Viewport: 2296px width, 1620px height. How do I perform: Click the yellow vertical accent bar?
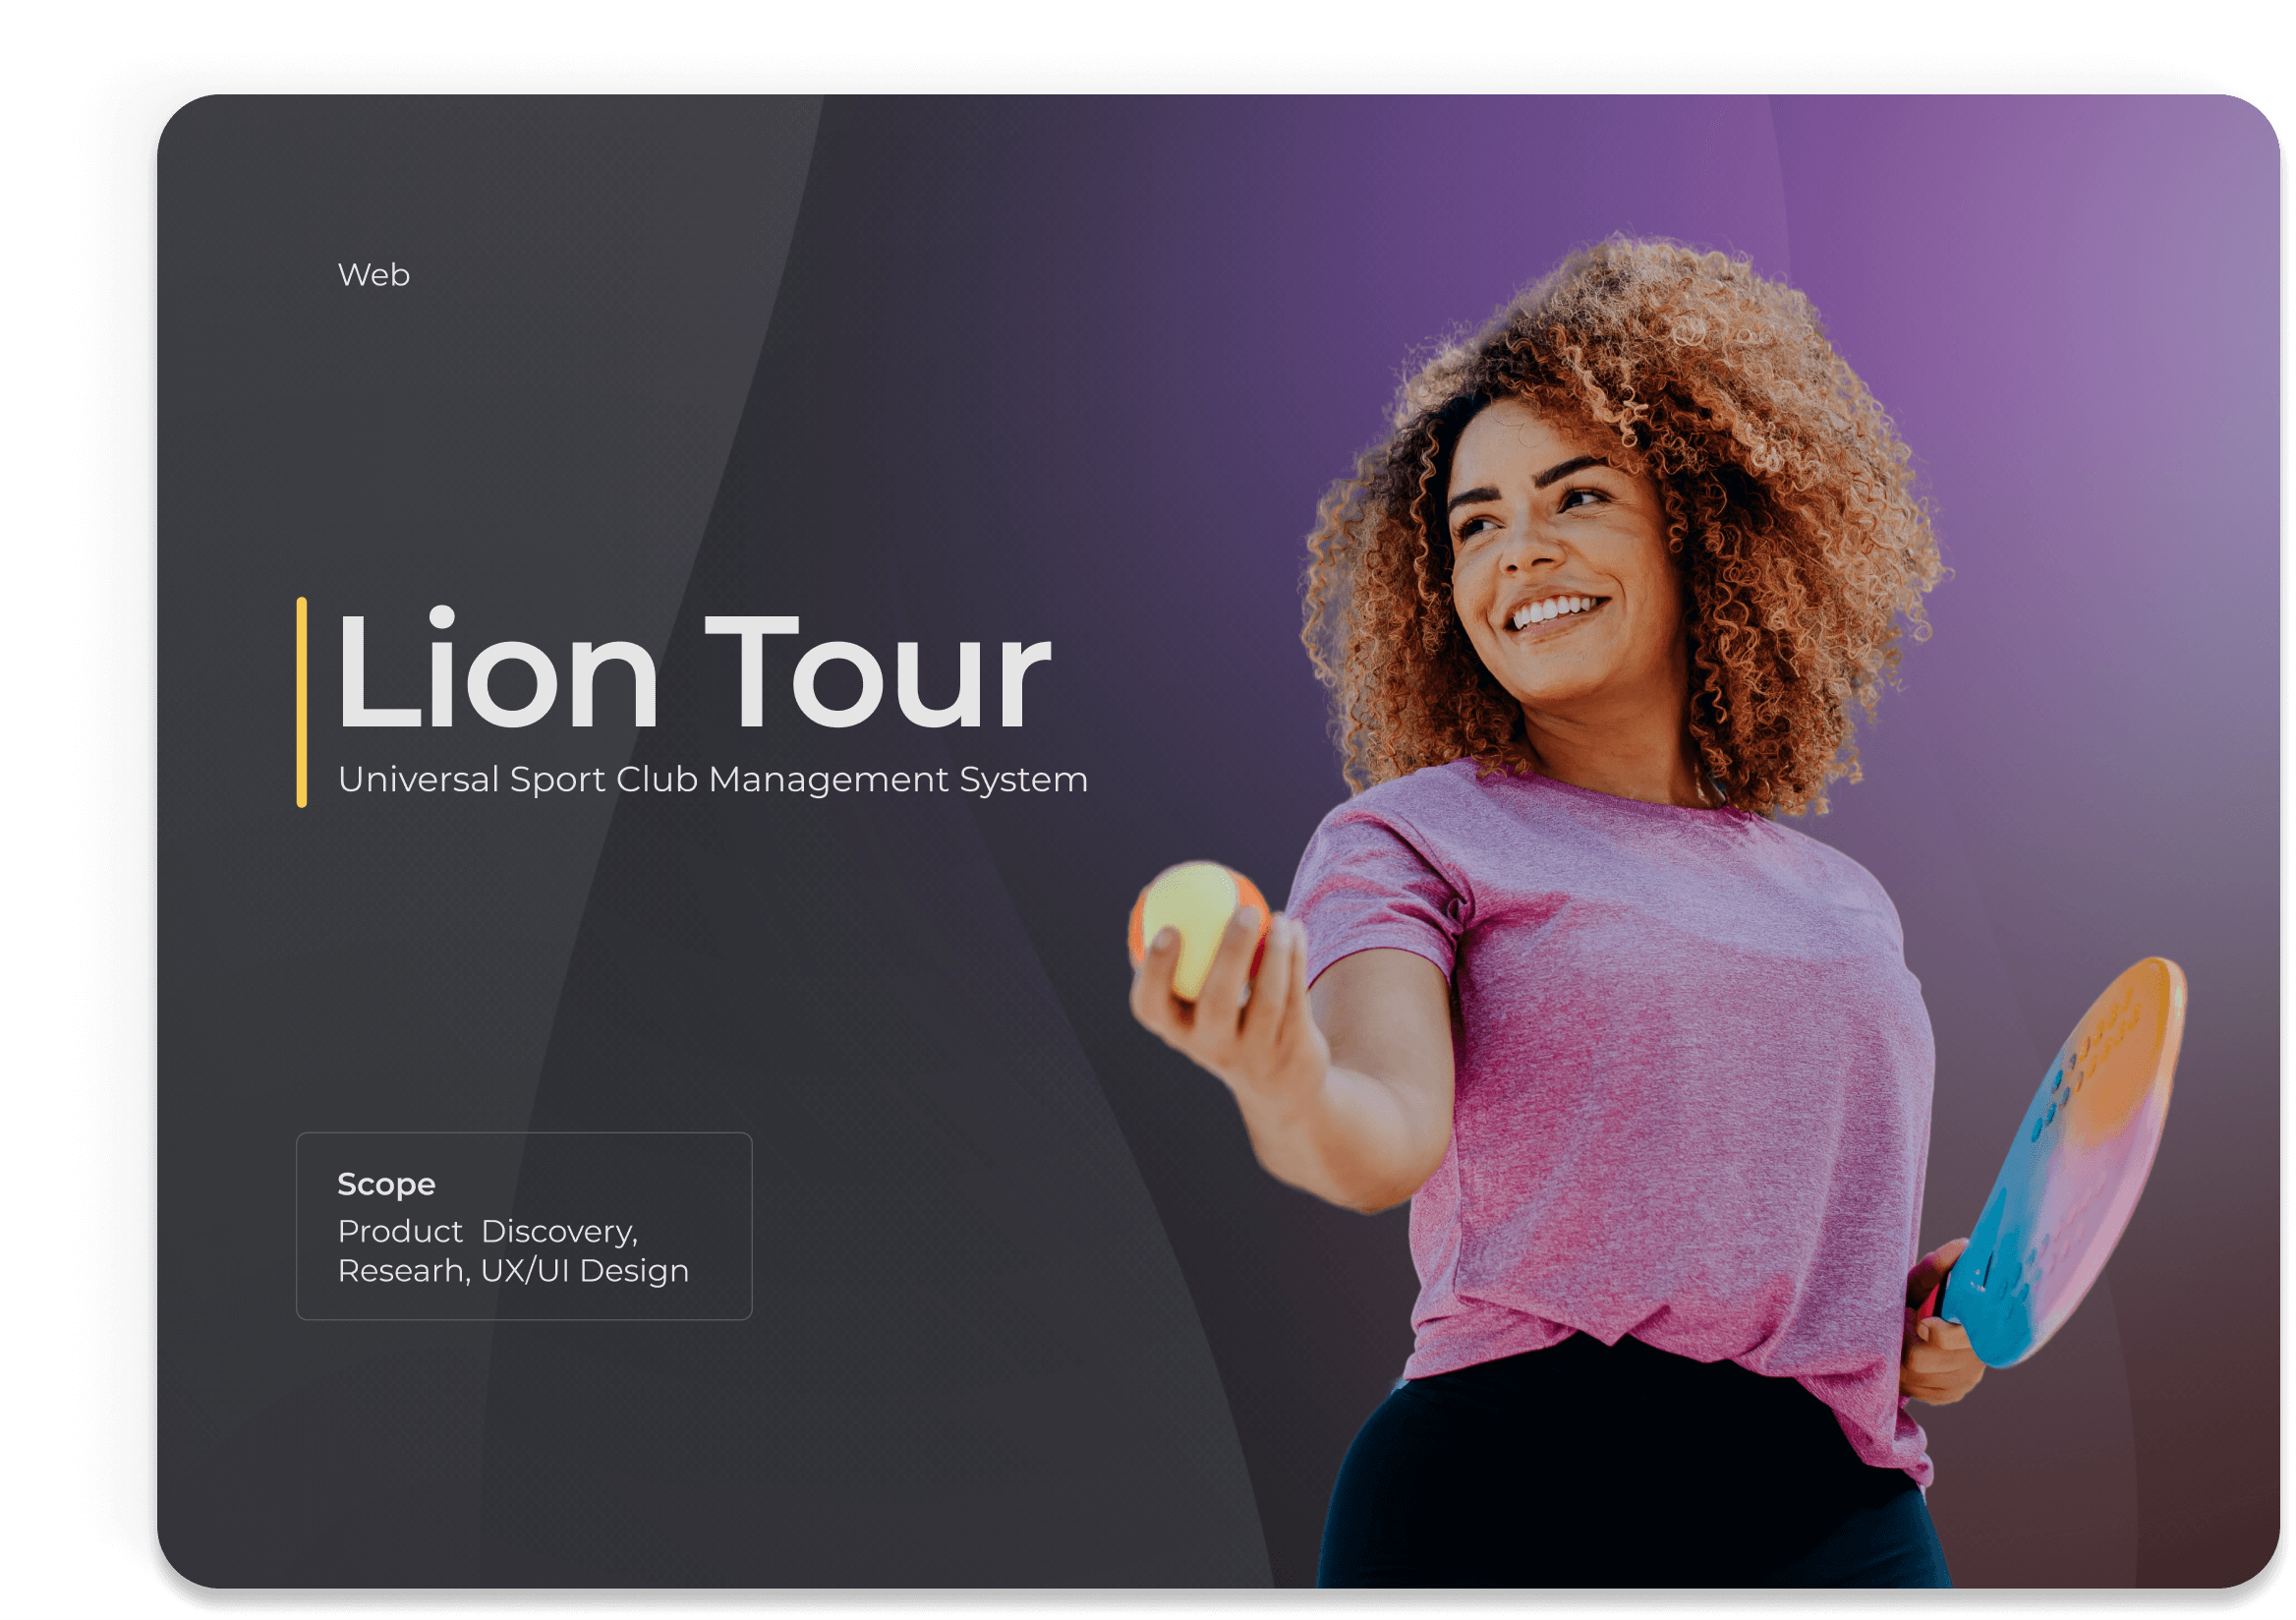(301, 702)
